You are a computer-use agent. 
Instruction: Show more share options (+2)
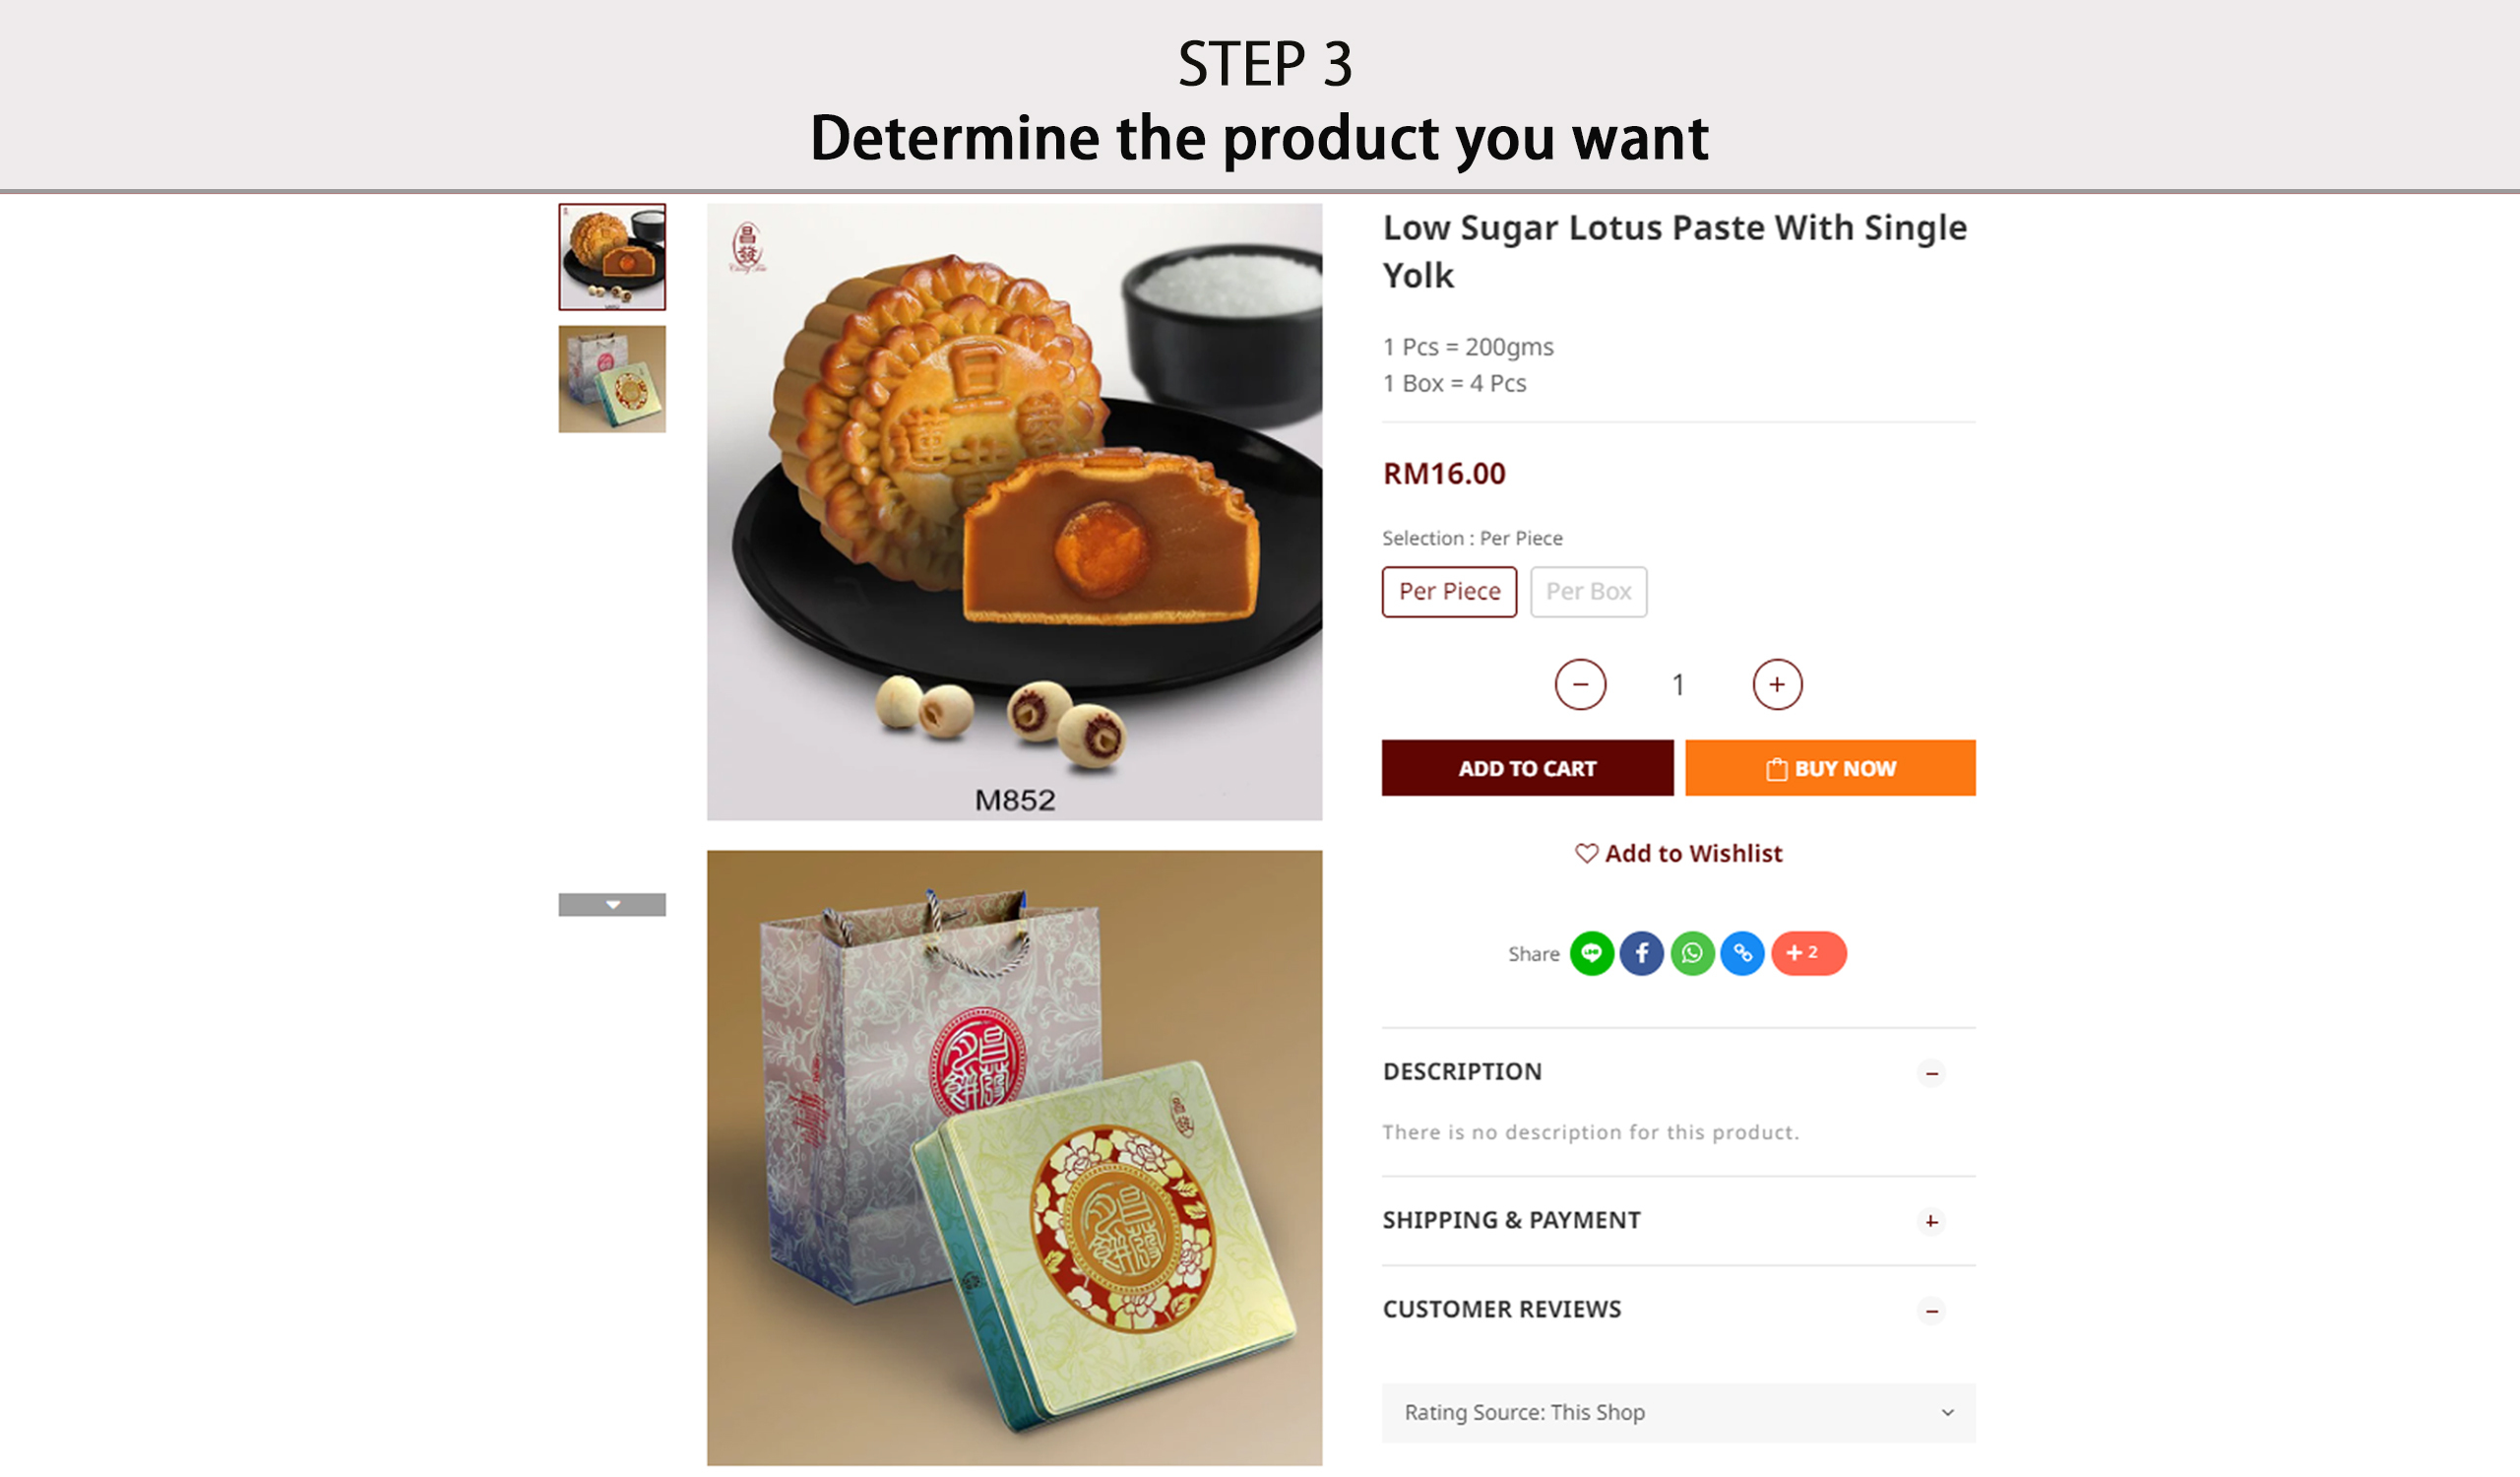tap(1808, 953)
